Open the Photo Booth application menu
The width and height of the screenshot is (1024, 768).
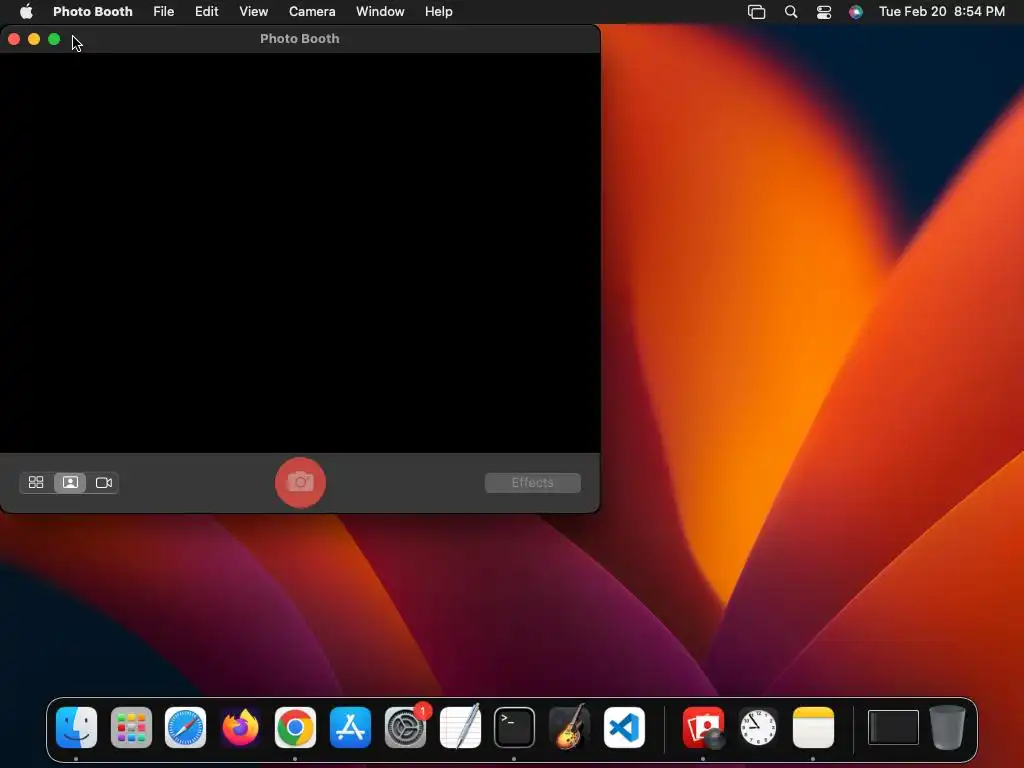93,11
